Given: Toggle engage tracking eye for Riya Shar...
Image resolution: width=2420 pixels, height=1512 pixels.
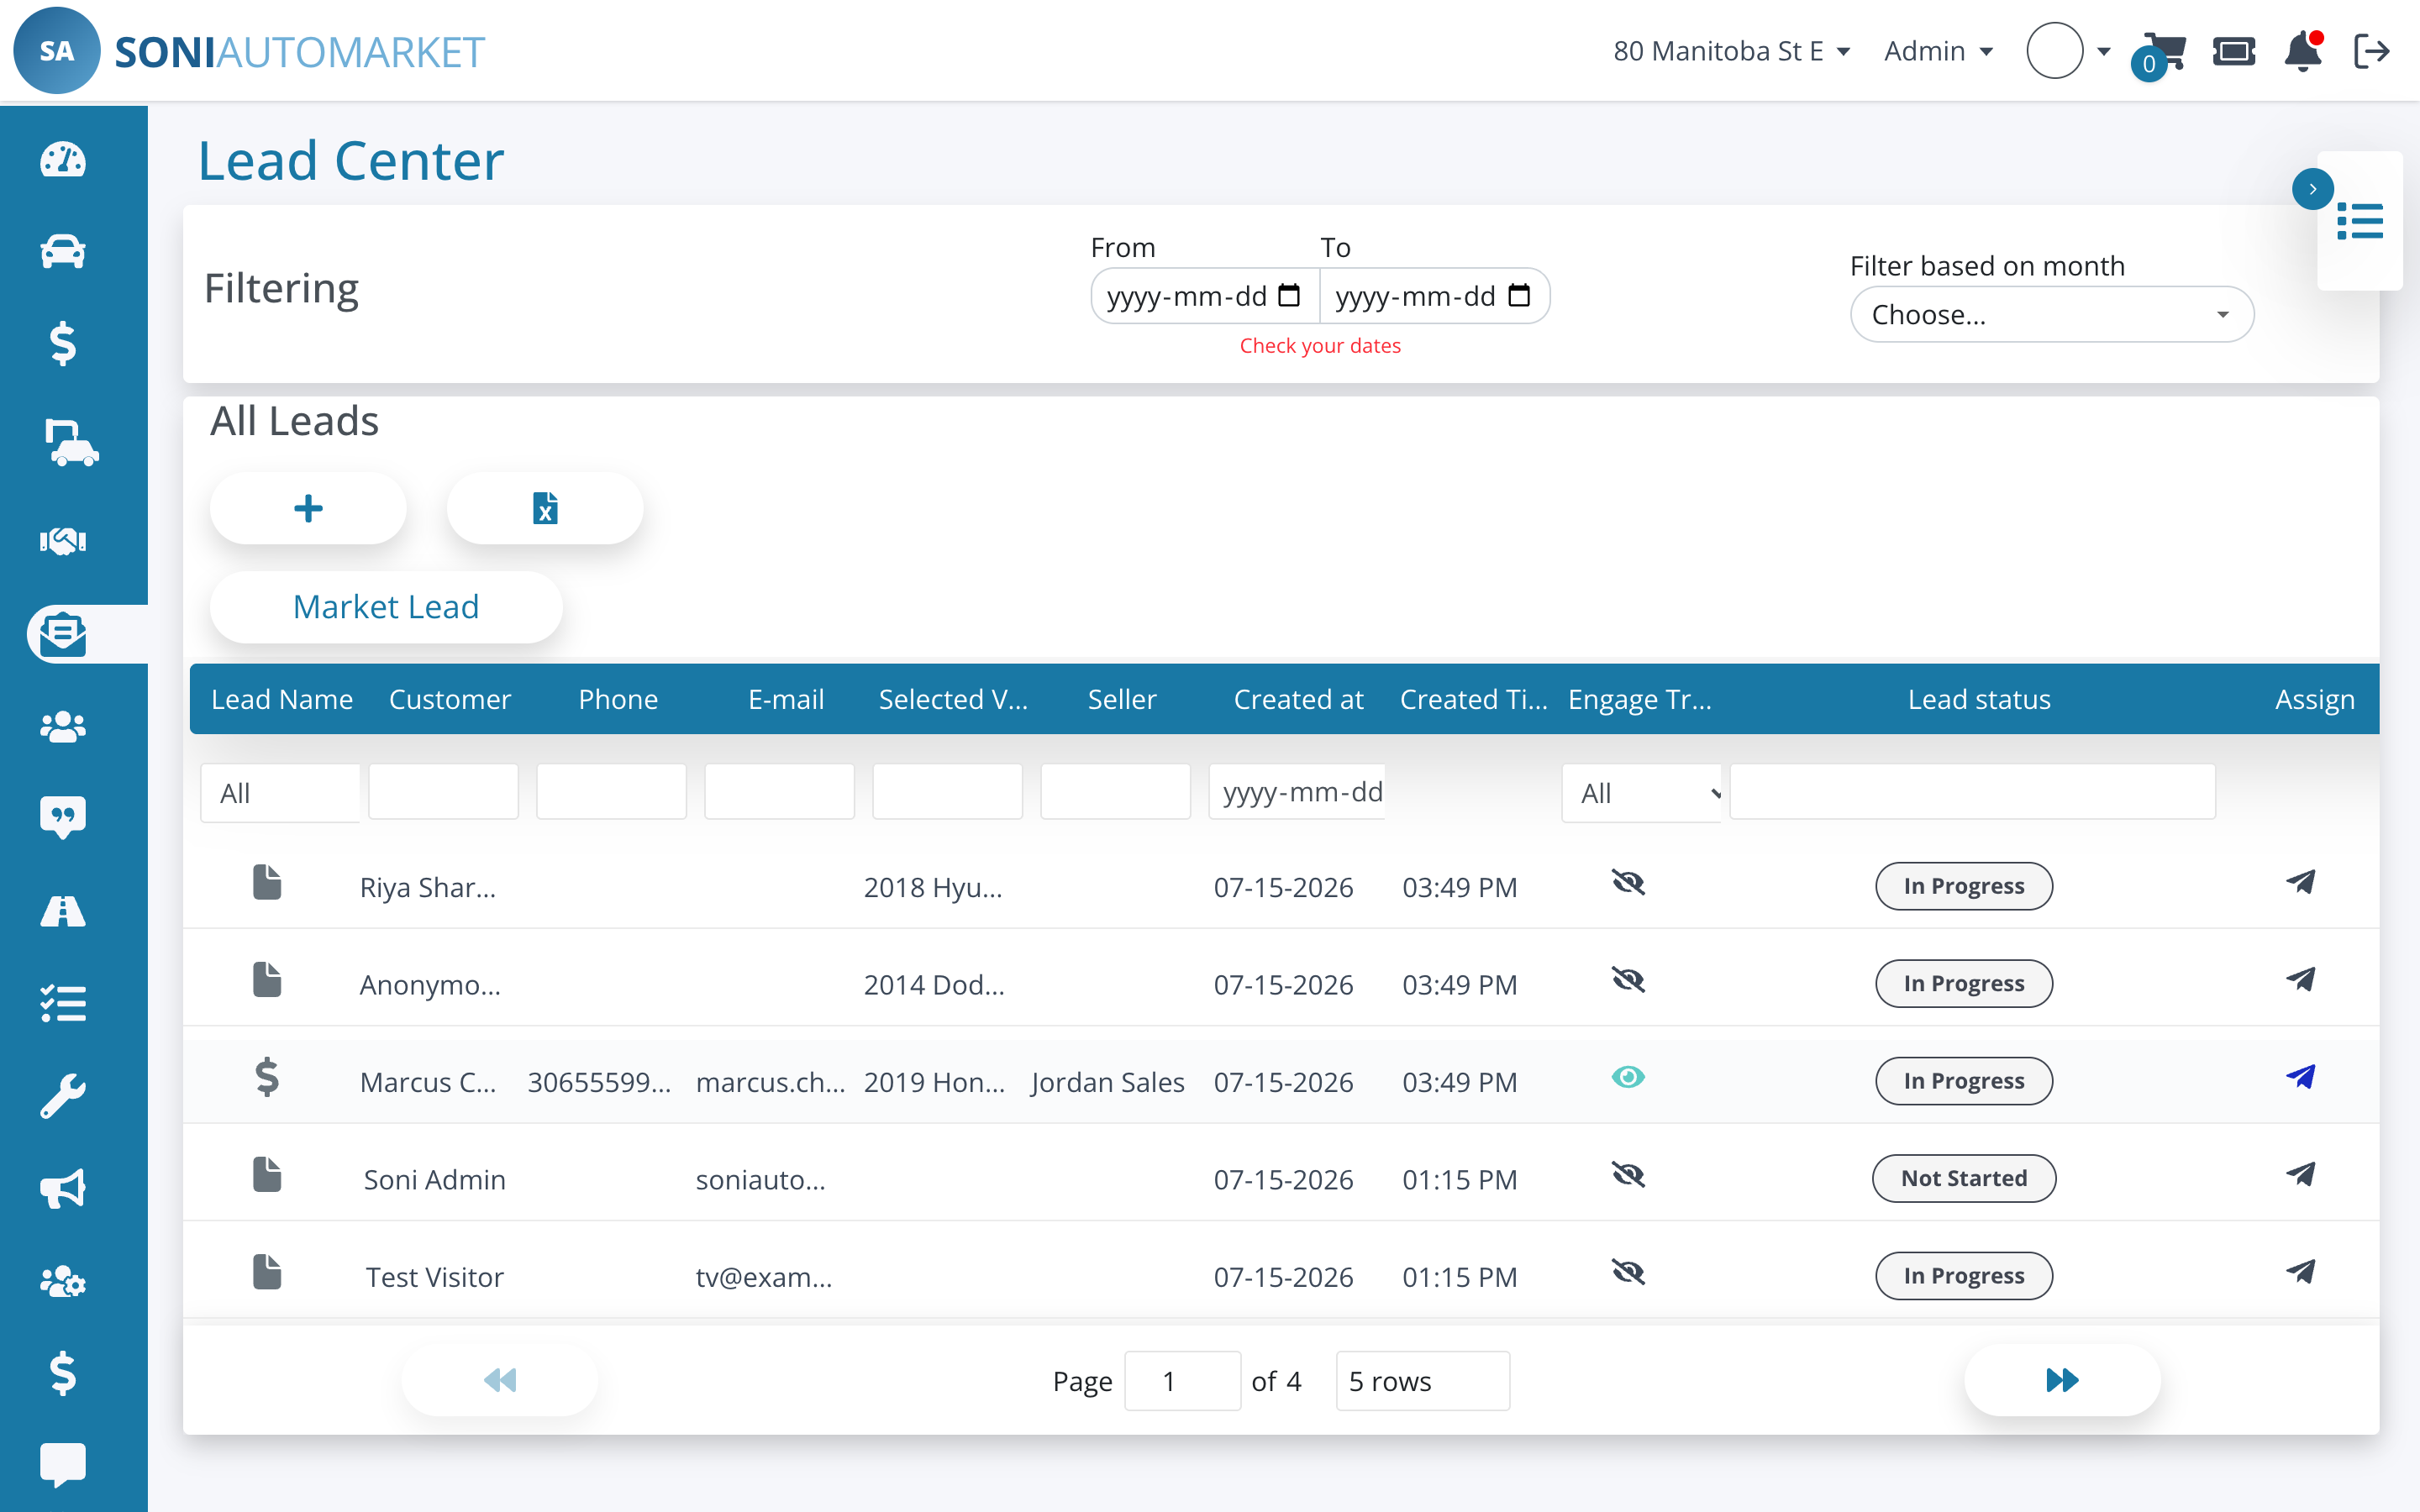Looking at the screenshot, I should tap(1628, 883).
